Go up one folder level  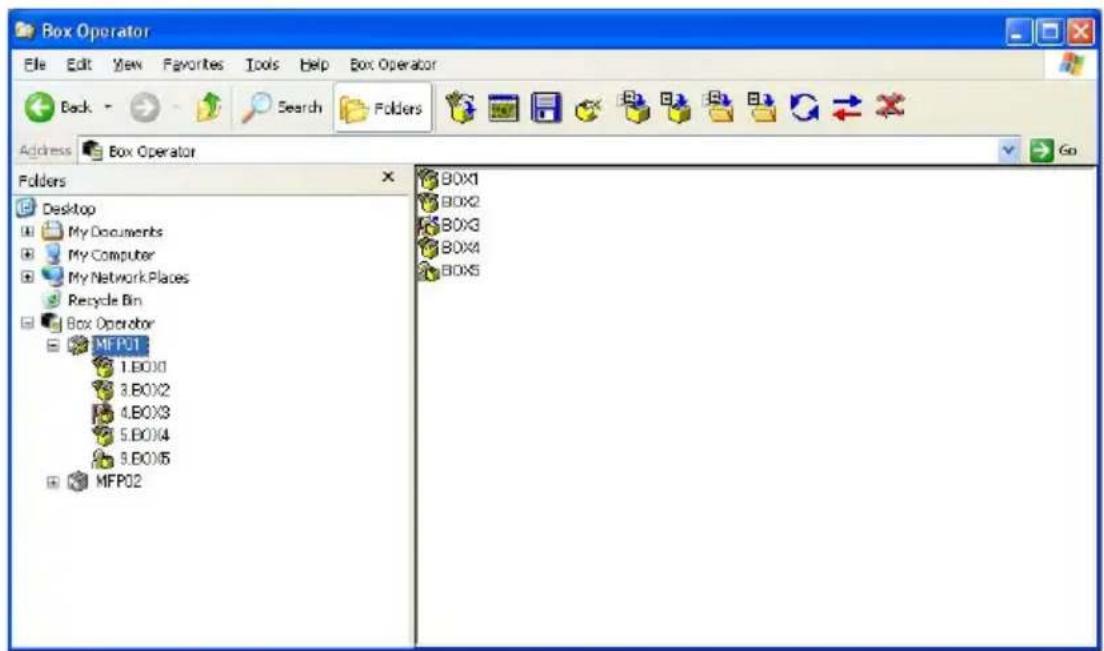(x=208, y=108)
